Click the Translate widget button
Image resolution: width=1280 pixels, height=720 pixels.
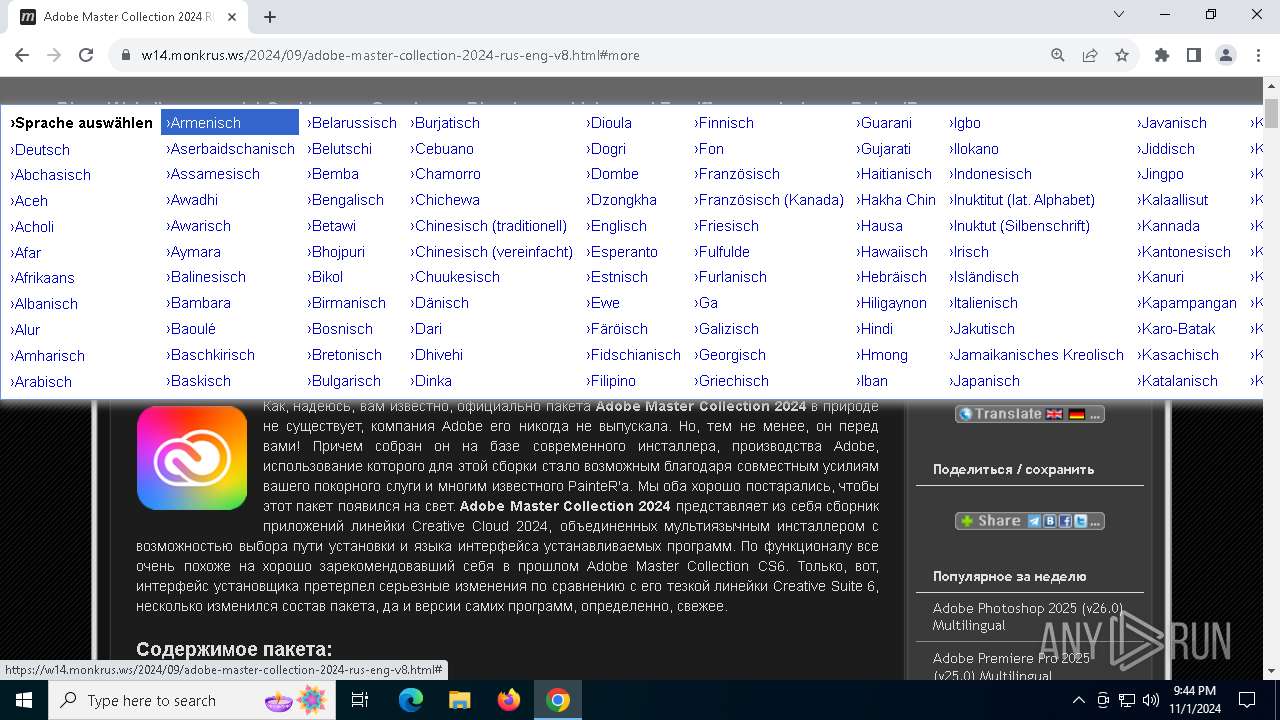(1030, 414)
